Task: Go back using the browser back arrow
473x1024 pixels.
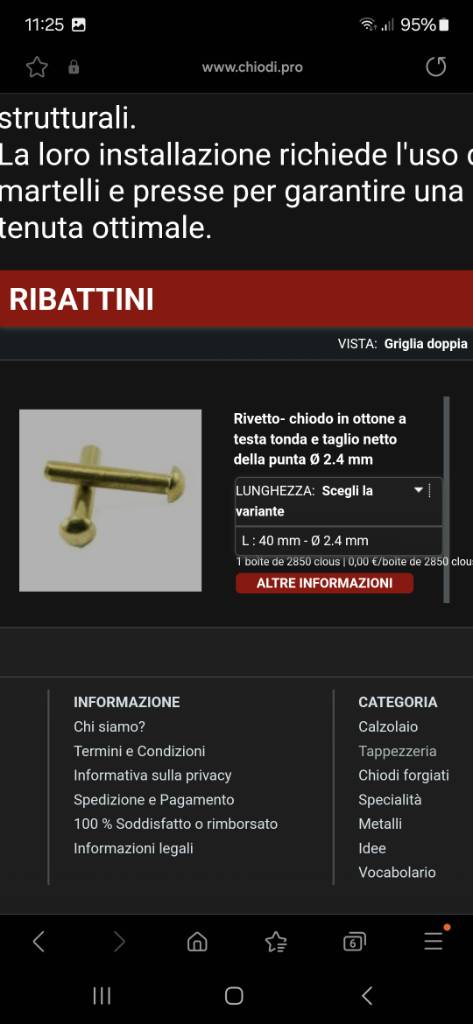Action: pos(39,941)
